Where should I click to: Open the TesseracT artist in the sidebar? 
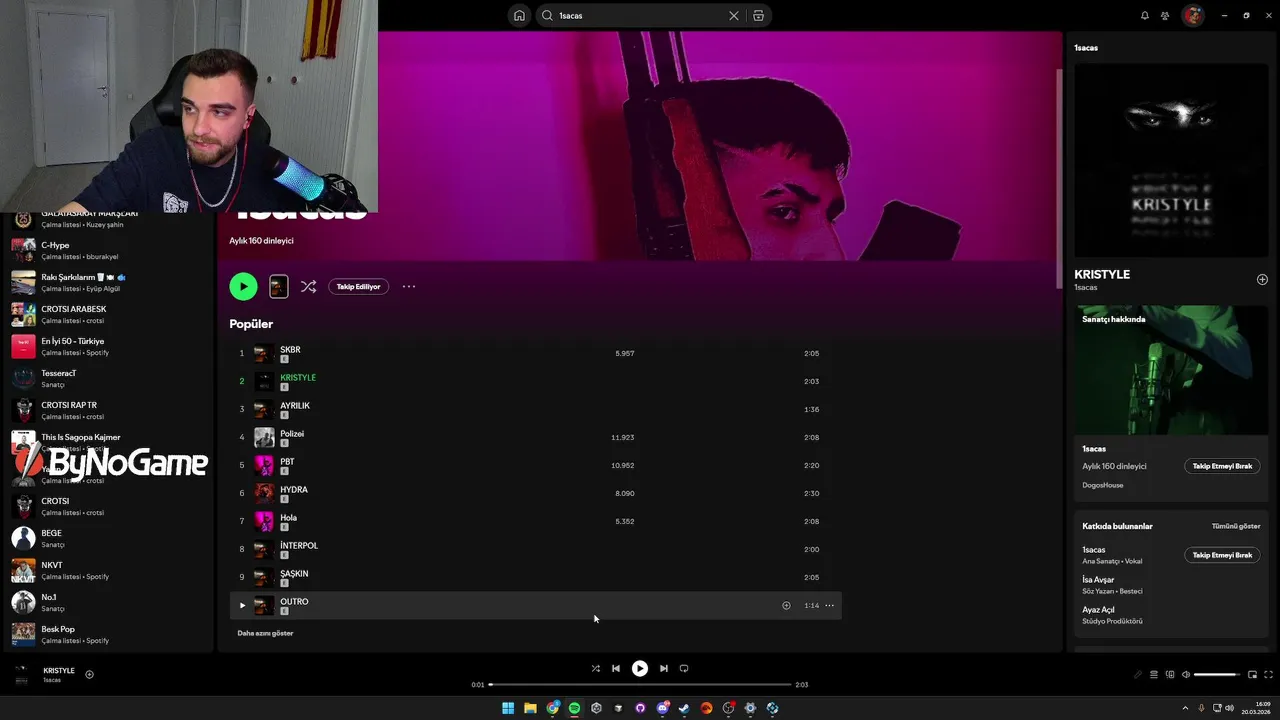point(108,378)
